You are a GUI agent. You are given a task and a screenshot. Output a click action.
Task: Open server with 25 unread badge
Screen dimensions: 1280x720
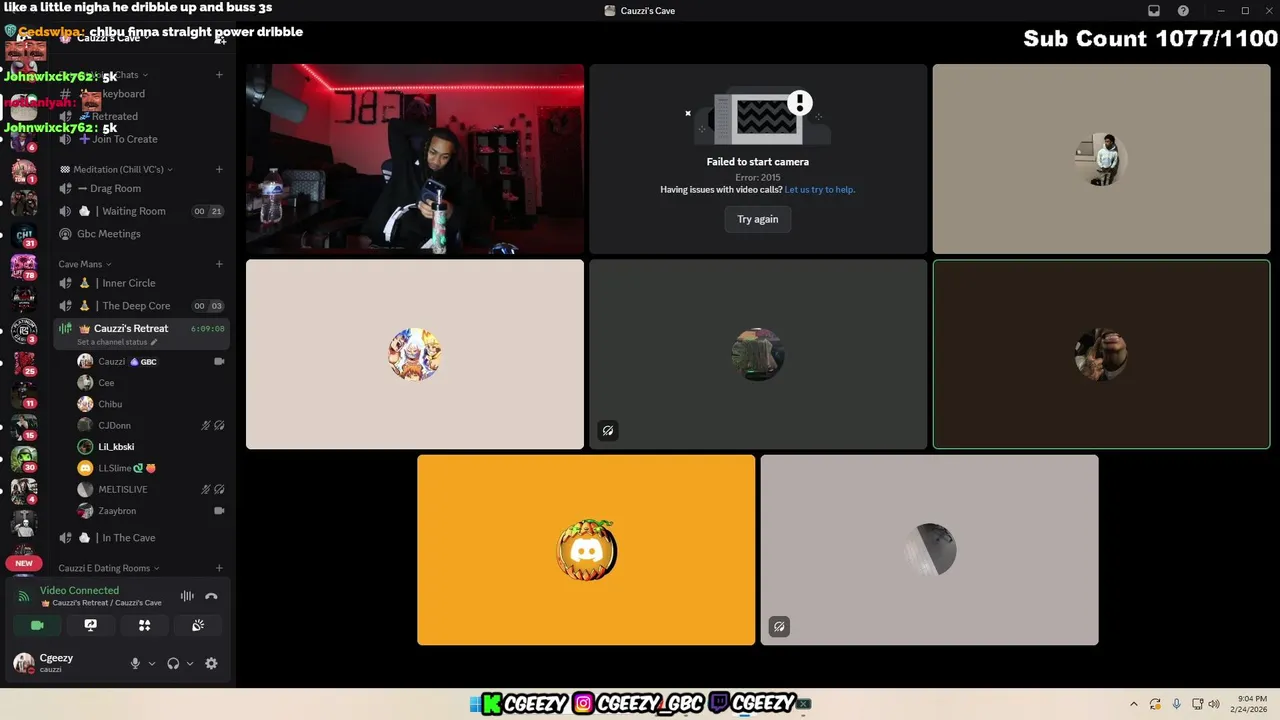point(23,363)
